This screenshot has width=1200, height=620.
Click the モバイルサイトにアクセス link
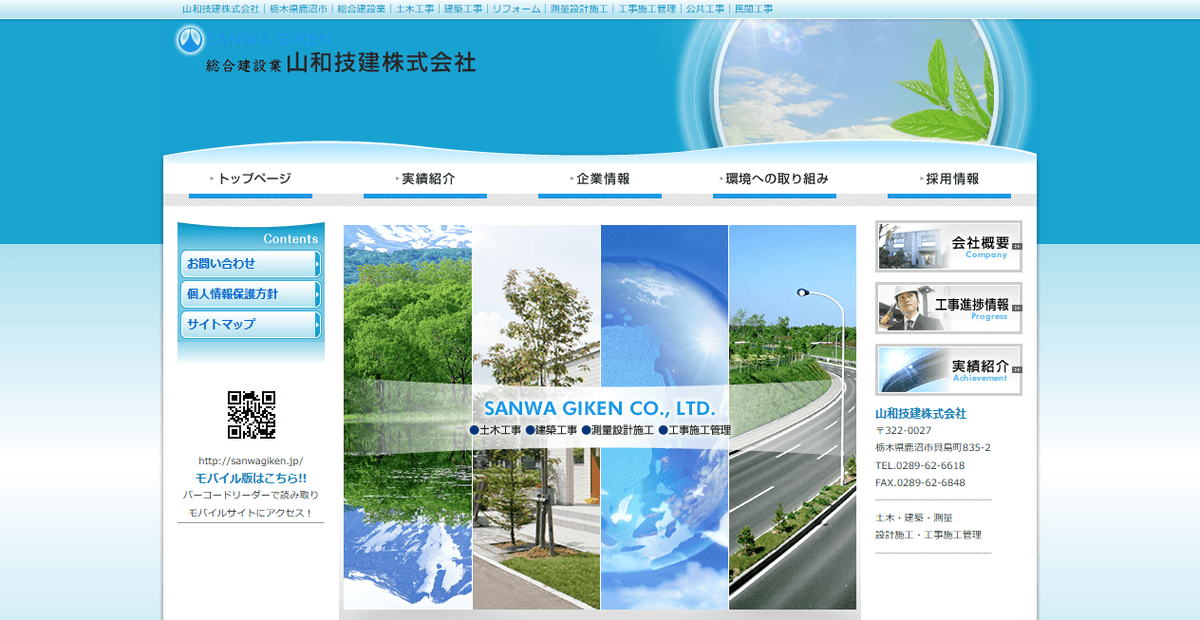click(250, 513)
